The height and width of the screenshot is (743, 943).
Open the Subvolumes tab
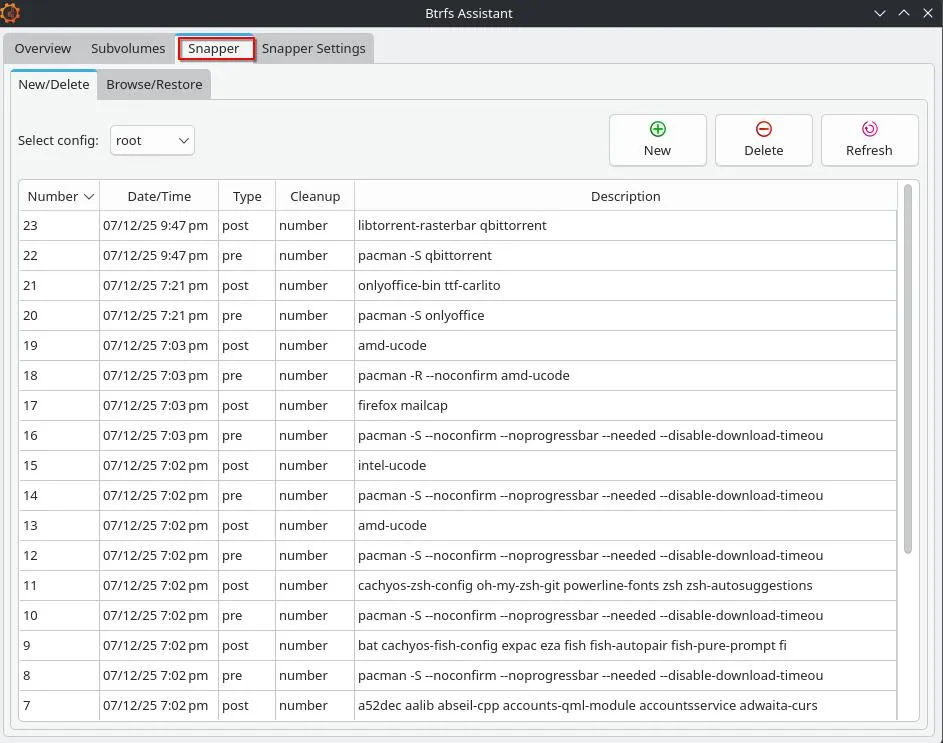coord(128,49)
